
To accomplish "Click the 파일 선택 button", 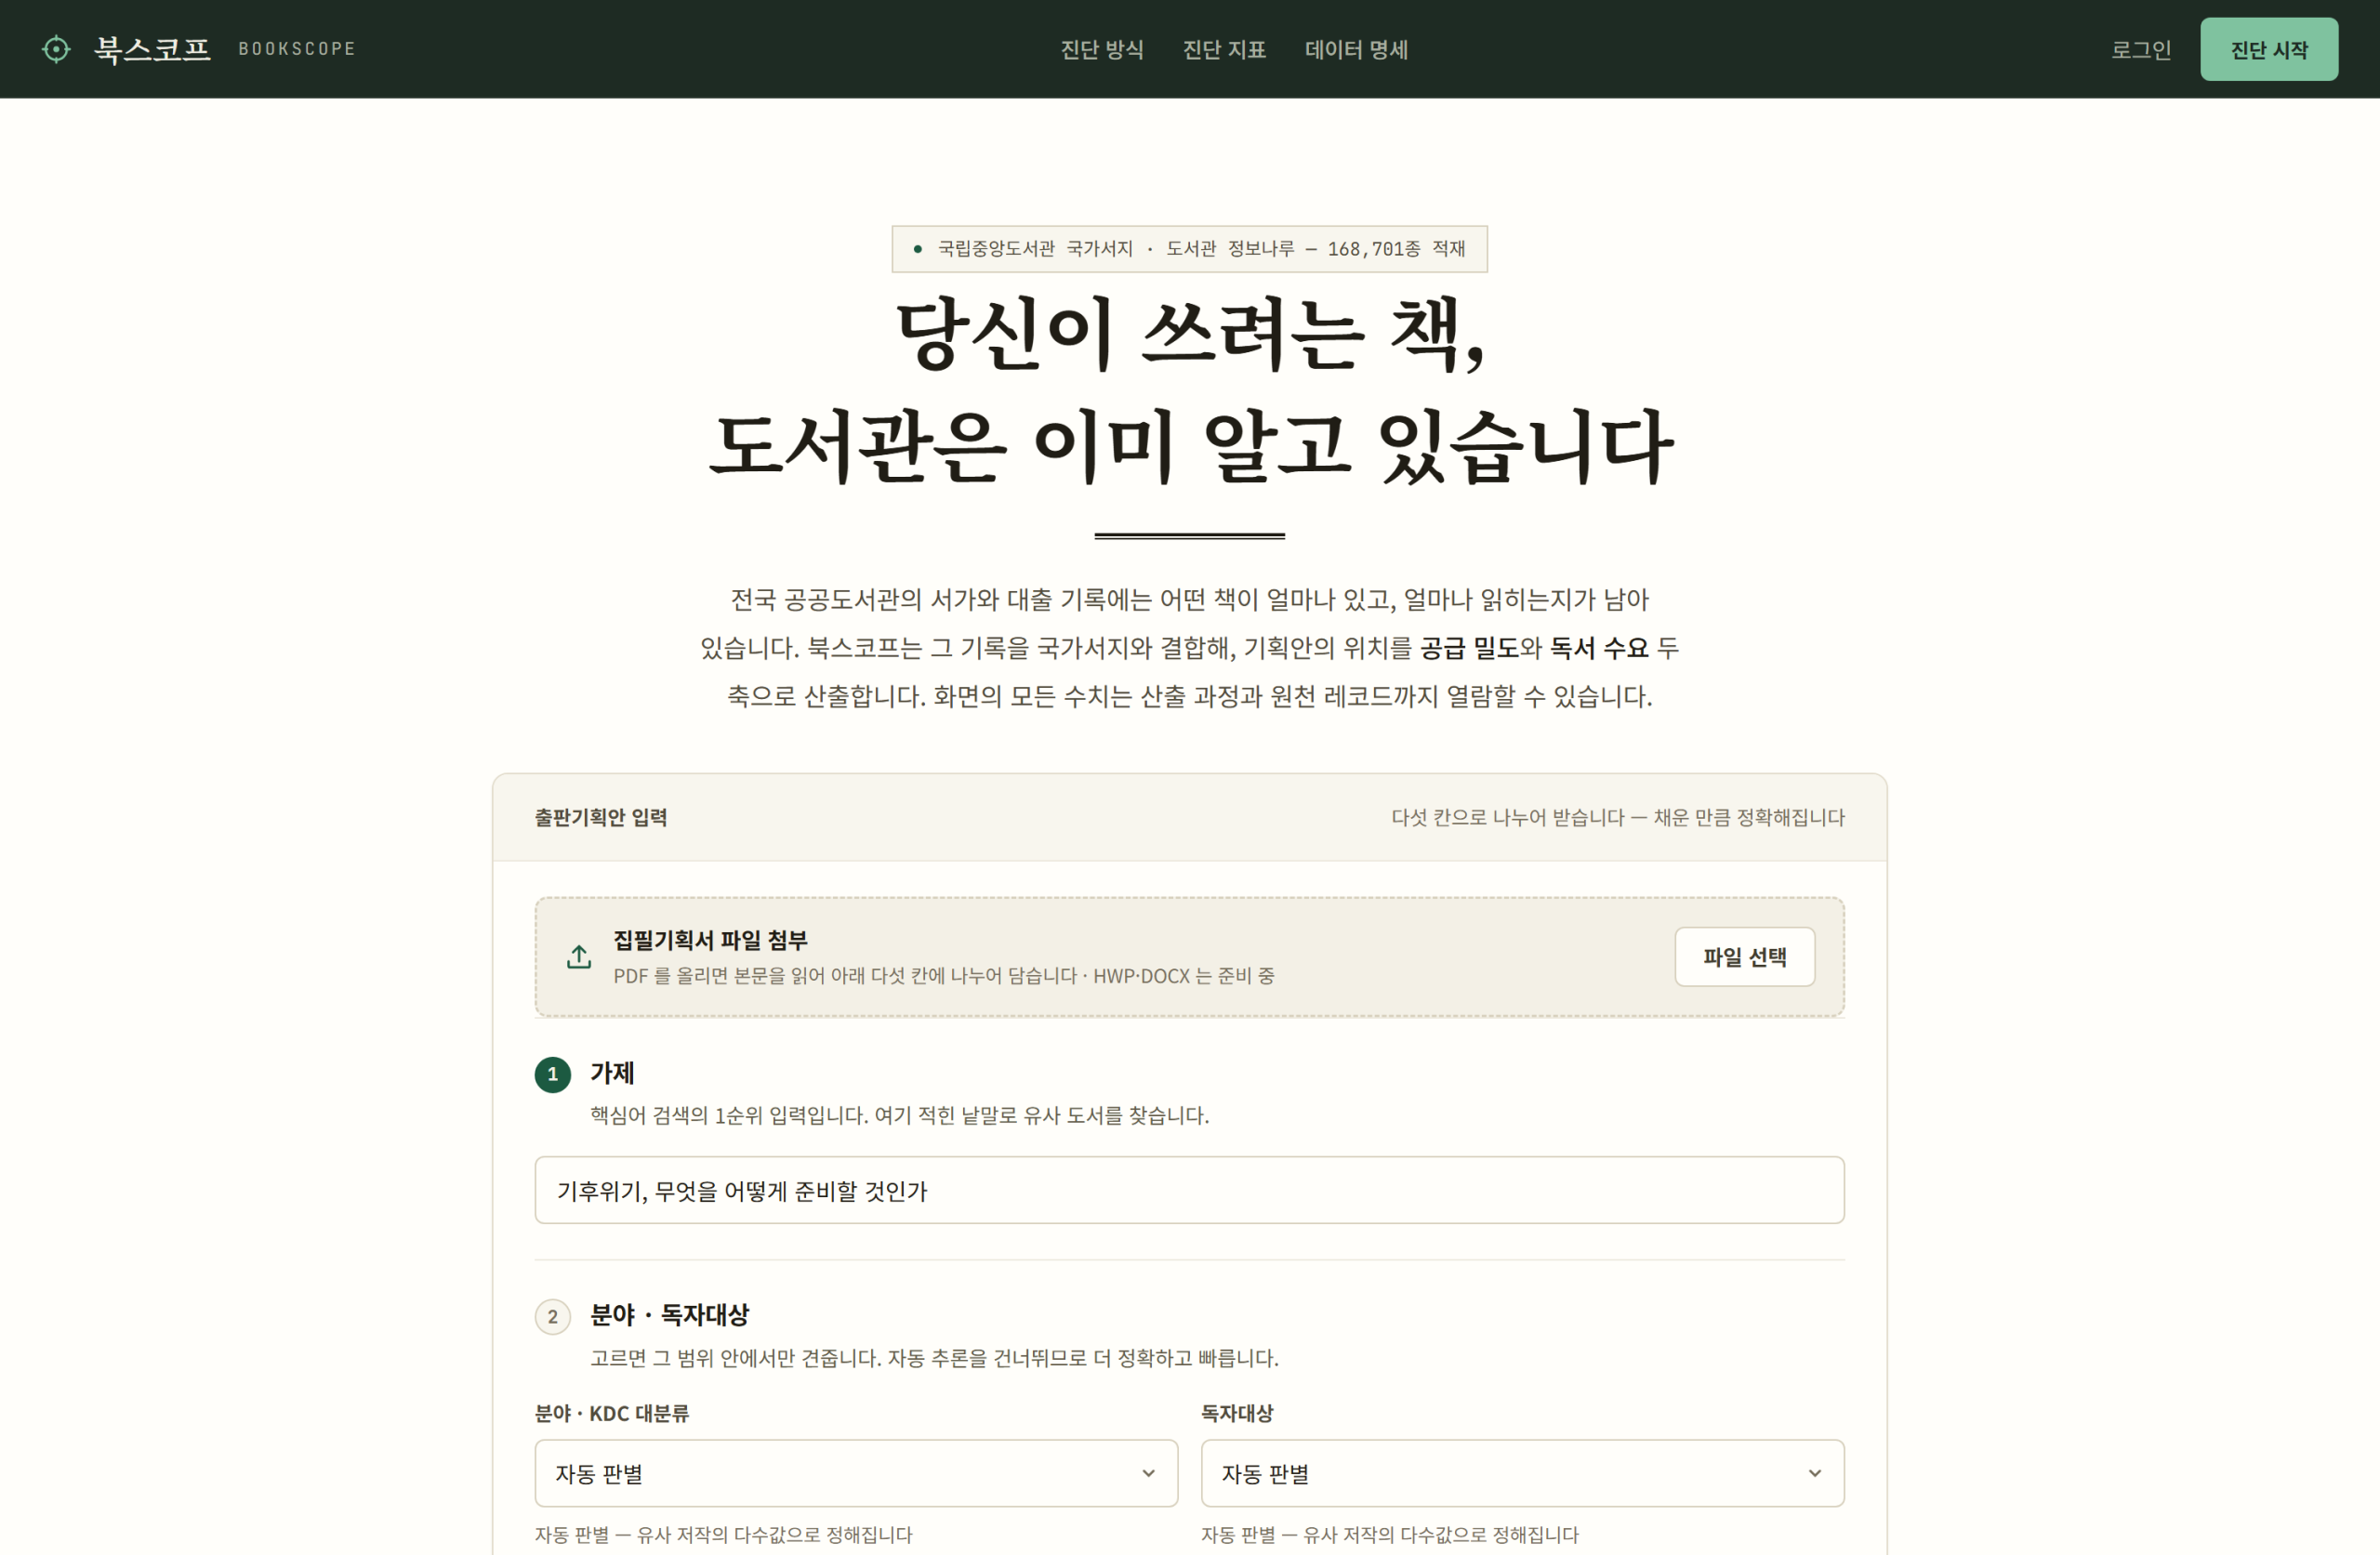I will (x=1744, y=957).
